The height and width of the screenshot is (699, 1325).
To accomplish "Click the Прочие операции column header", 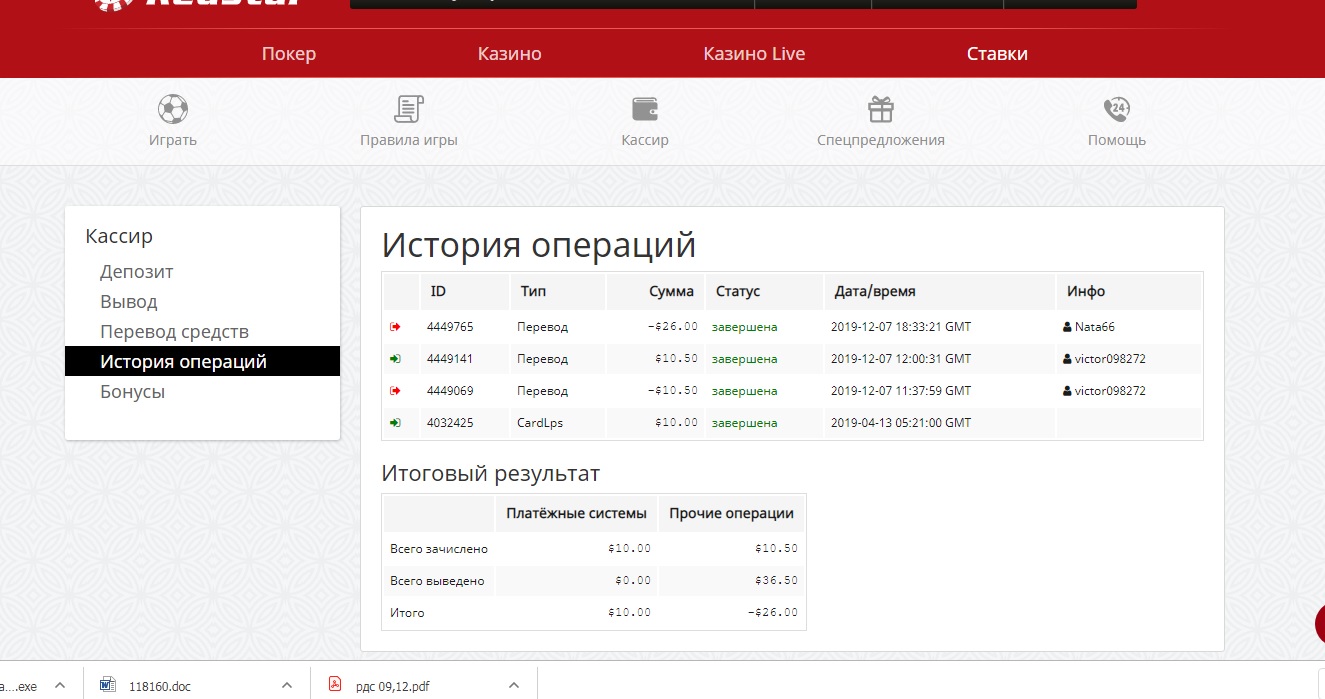I will [x=731, y=514].
